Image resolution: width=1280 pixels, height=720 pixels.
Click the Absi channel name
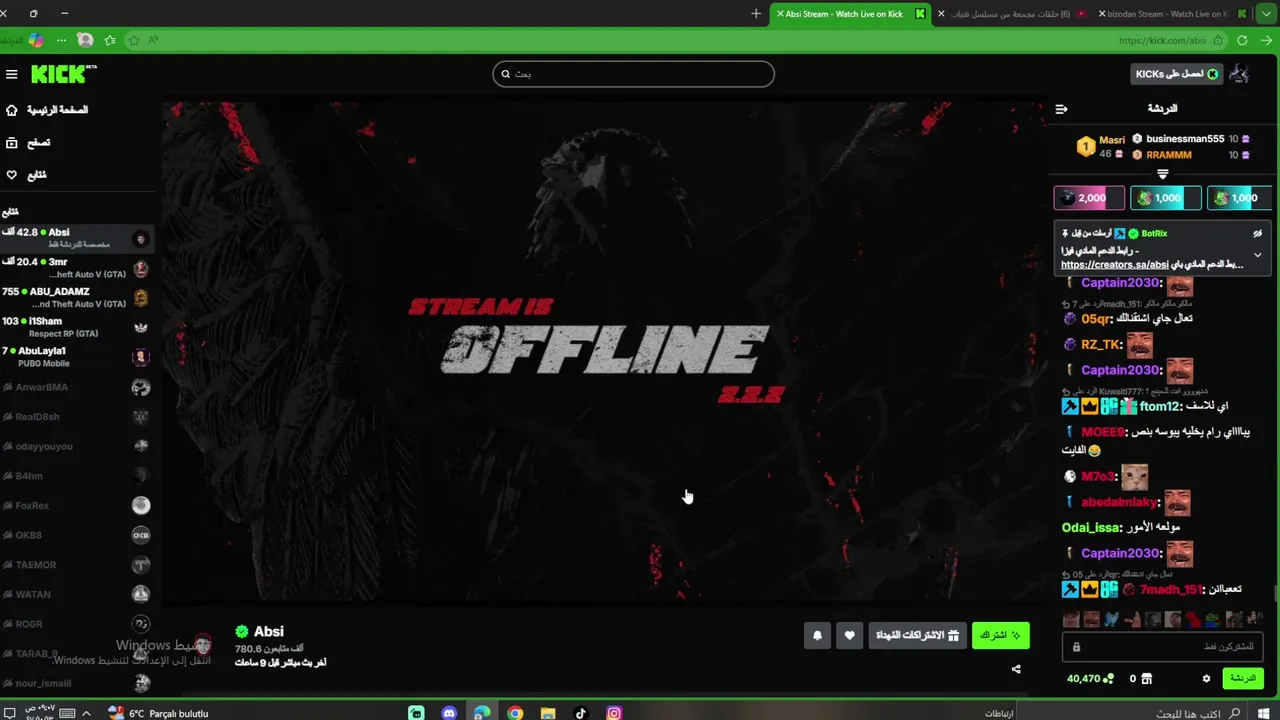click(x=269, y=631)
